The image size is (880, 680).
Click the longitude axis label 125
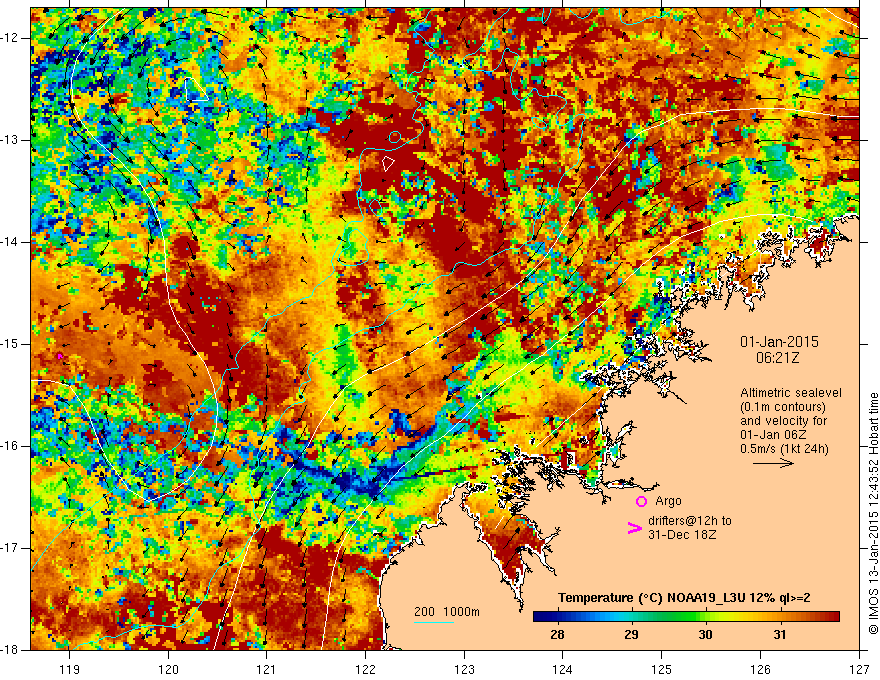(x=662, y=669)
